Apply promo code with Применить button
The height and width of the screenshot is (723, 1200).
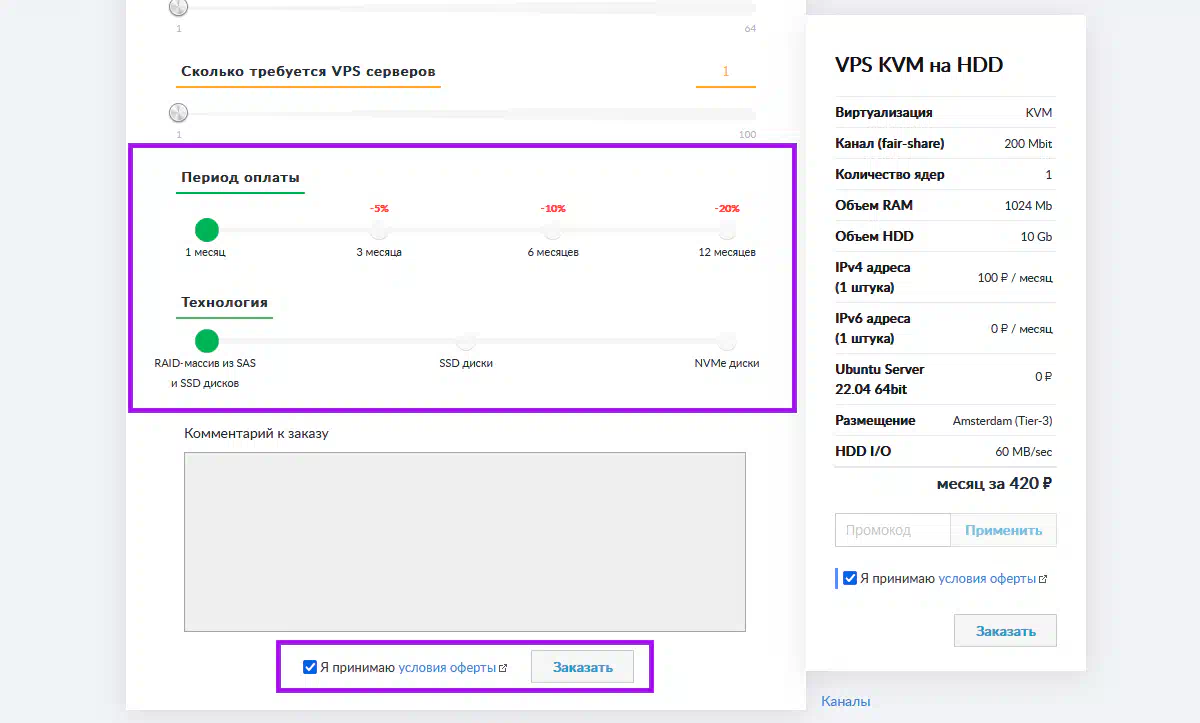tap(1003, 530)
